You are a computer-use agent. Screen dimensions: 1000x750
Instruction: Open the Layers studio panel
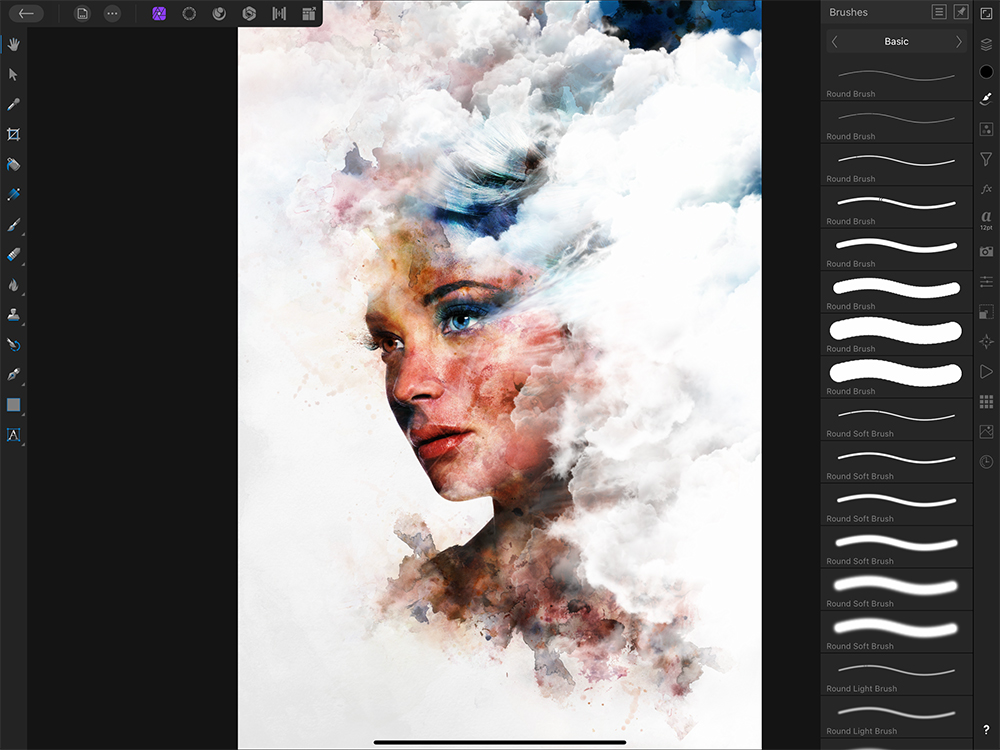pos(986,43)
